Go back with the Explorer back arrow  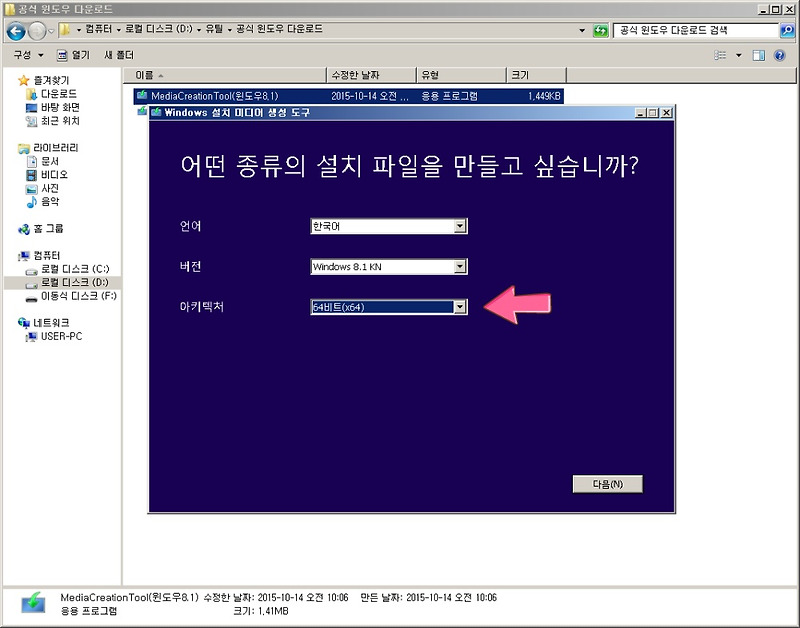pos(16,32)
